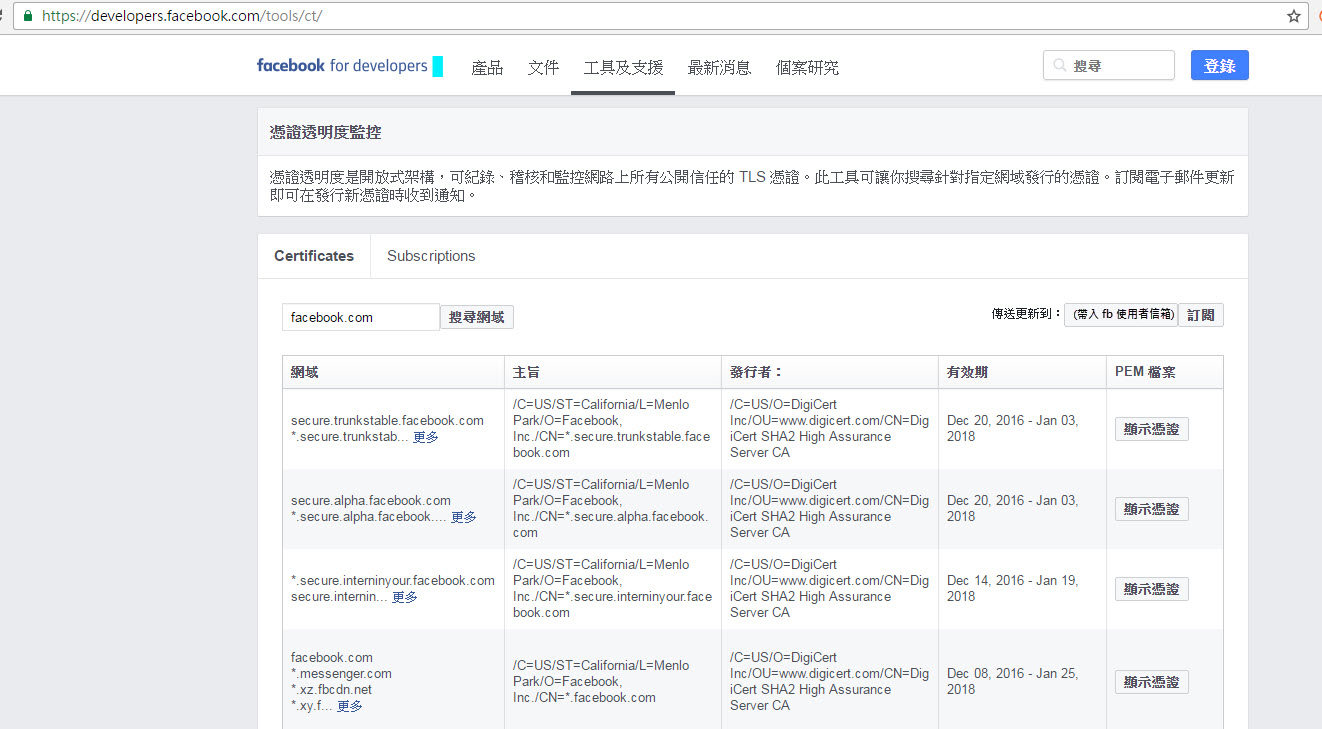The width and height of the screenshot is (1322, 729).
Task: Click the 訂閱 subscribe button
Action: (x=1200, y=315)
